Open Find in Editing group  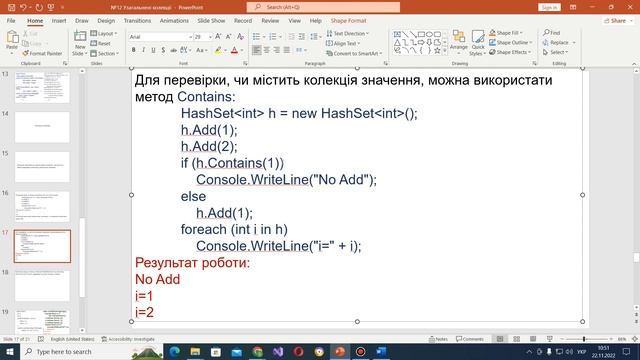pos(552,33)
